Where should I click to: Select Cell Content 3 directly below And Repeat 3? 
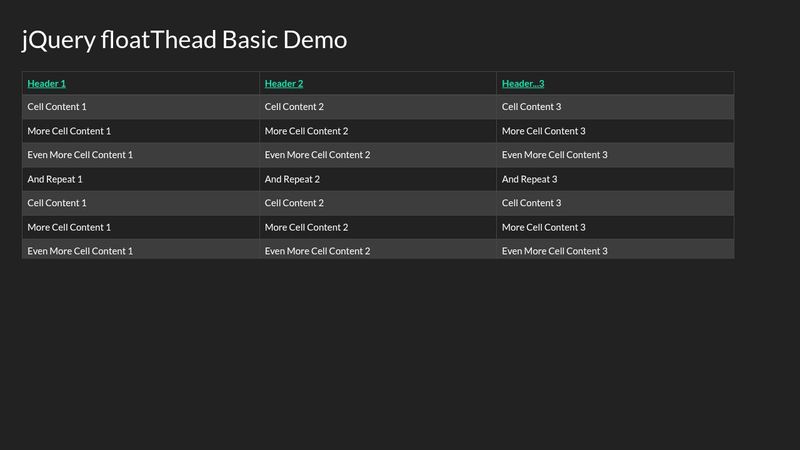point(531,203)
